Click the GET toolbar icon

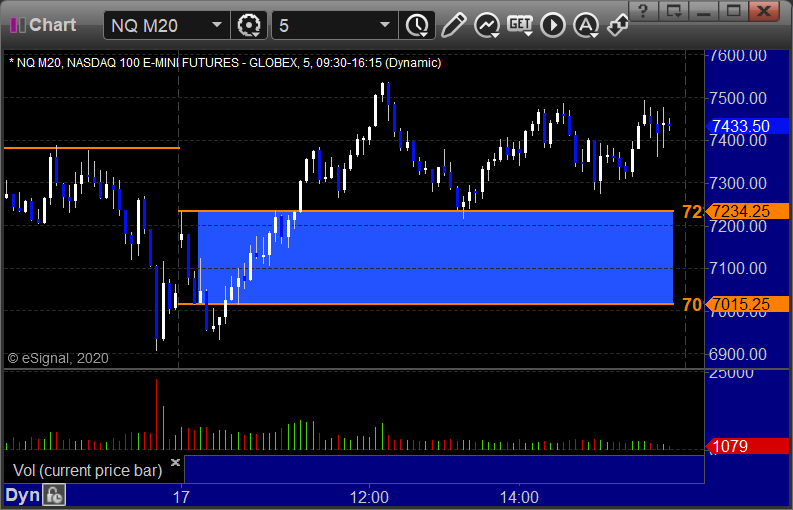click(520, 25)
